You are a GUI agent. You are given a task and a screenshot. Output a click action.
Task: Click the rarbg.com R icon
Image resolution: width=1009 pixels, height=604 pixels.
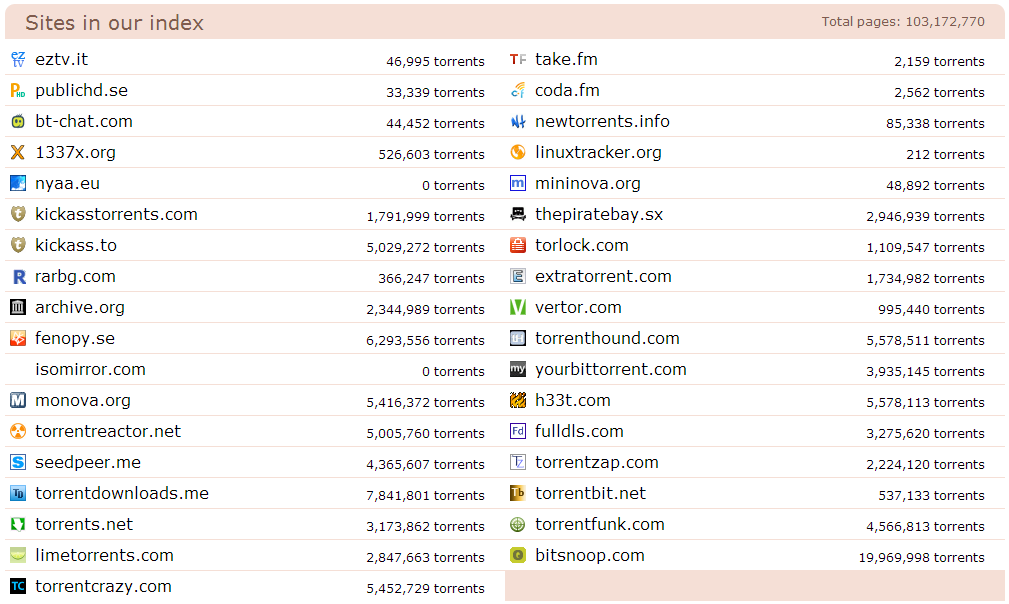pyautogui.click(x=18, y=277)
